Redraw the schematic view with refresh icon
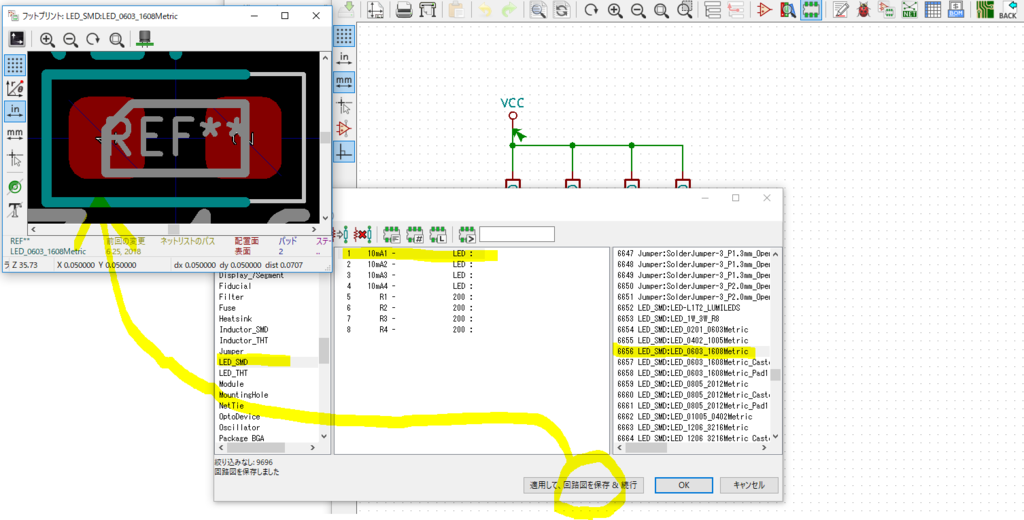 point(591,9)
